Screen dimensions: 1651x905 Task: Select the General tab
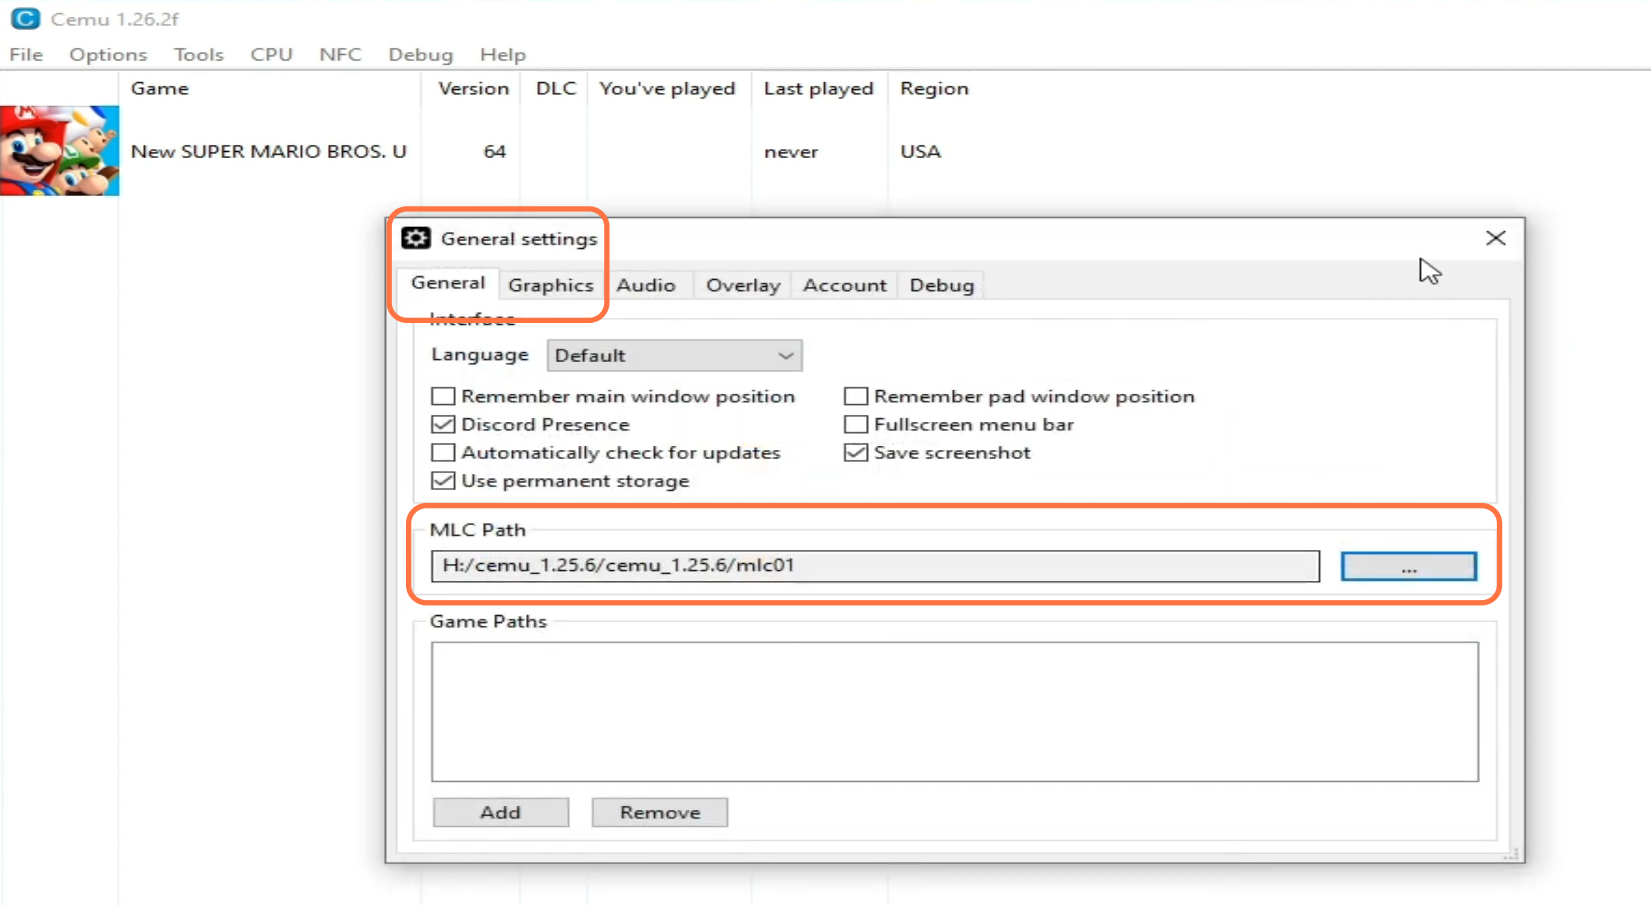pos(448,283)
